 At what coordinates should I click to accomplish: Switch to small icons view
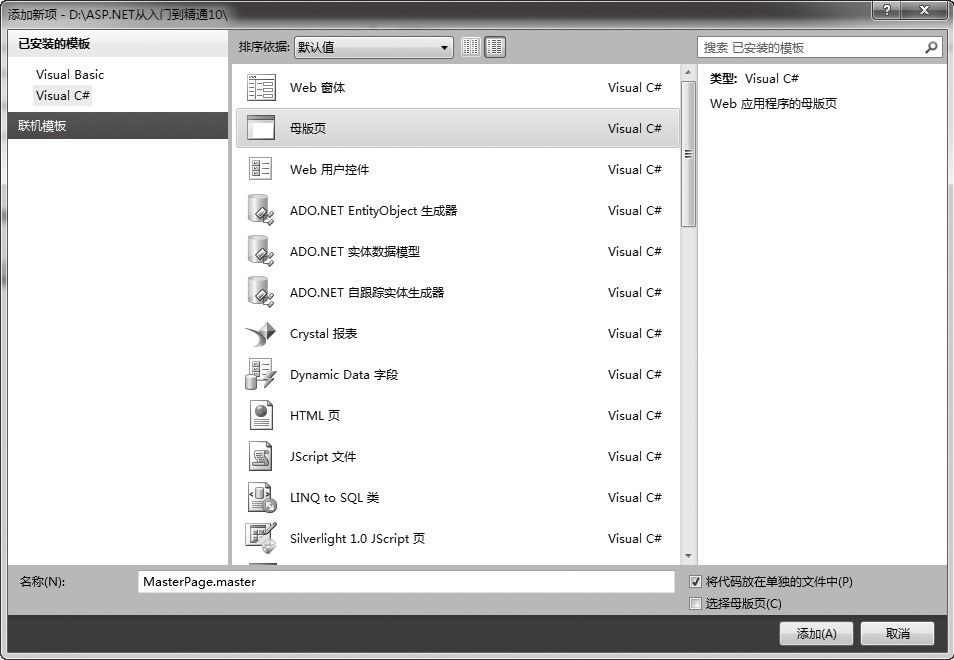470,47
